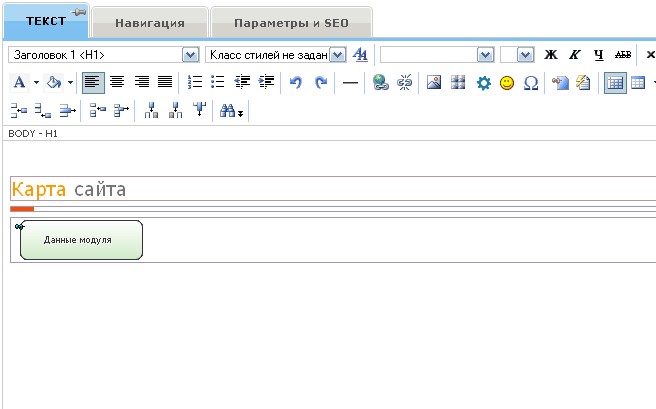Toggle bold formatting (Ж)
This screenshot has height=409, width=656.
click(x=550, y=55)
